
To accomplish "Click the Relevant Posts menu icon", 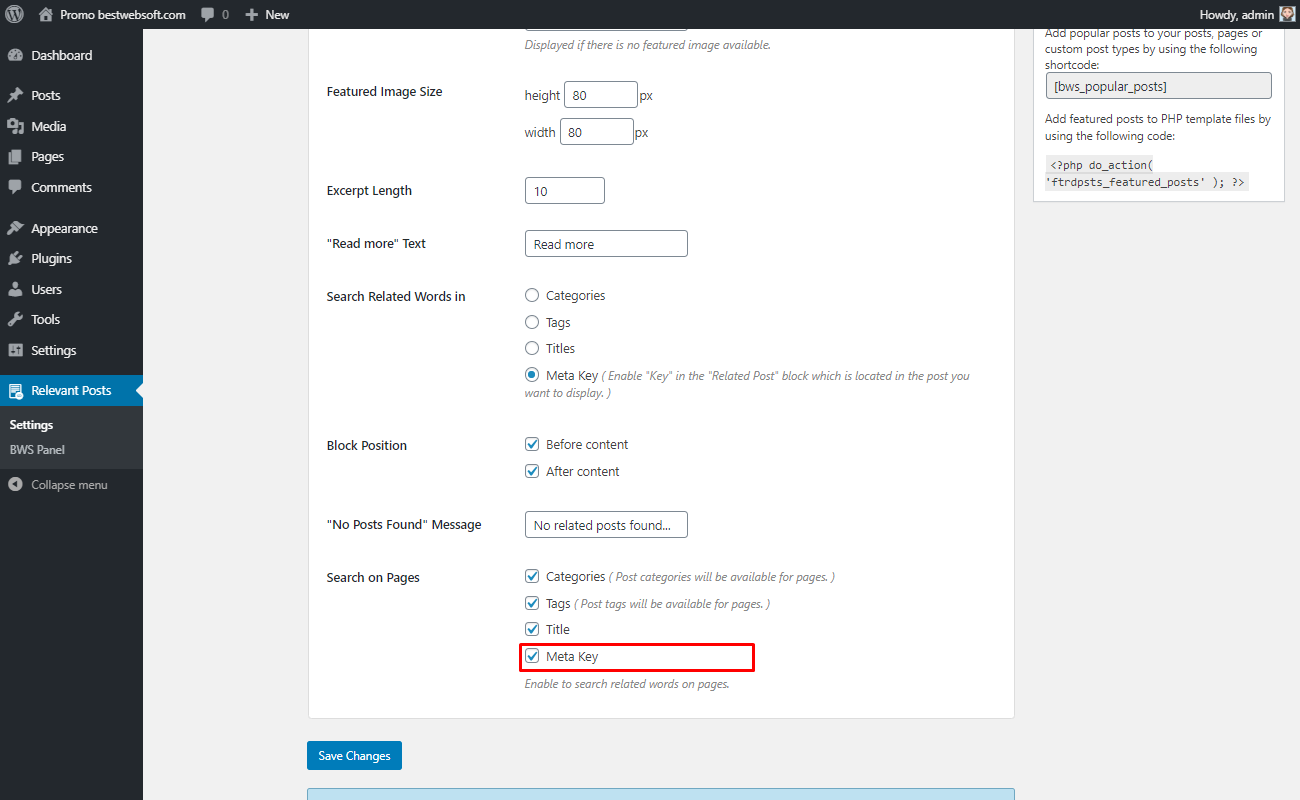I will (15, 391).
